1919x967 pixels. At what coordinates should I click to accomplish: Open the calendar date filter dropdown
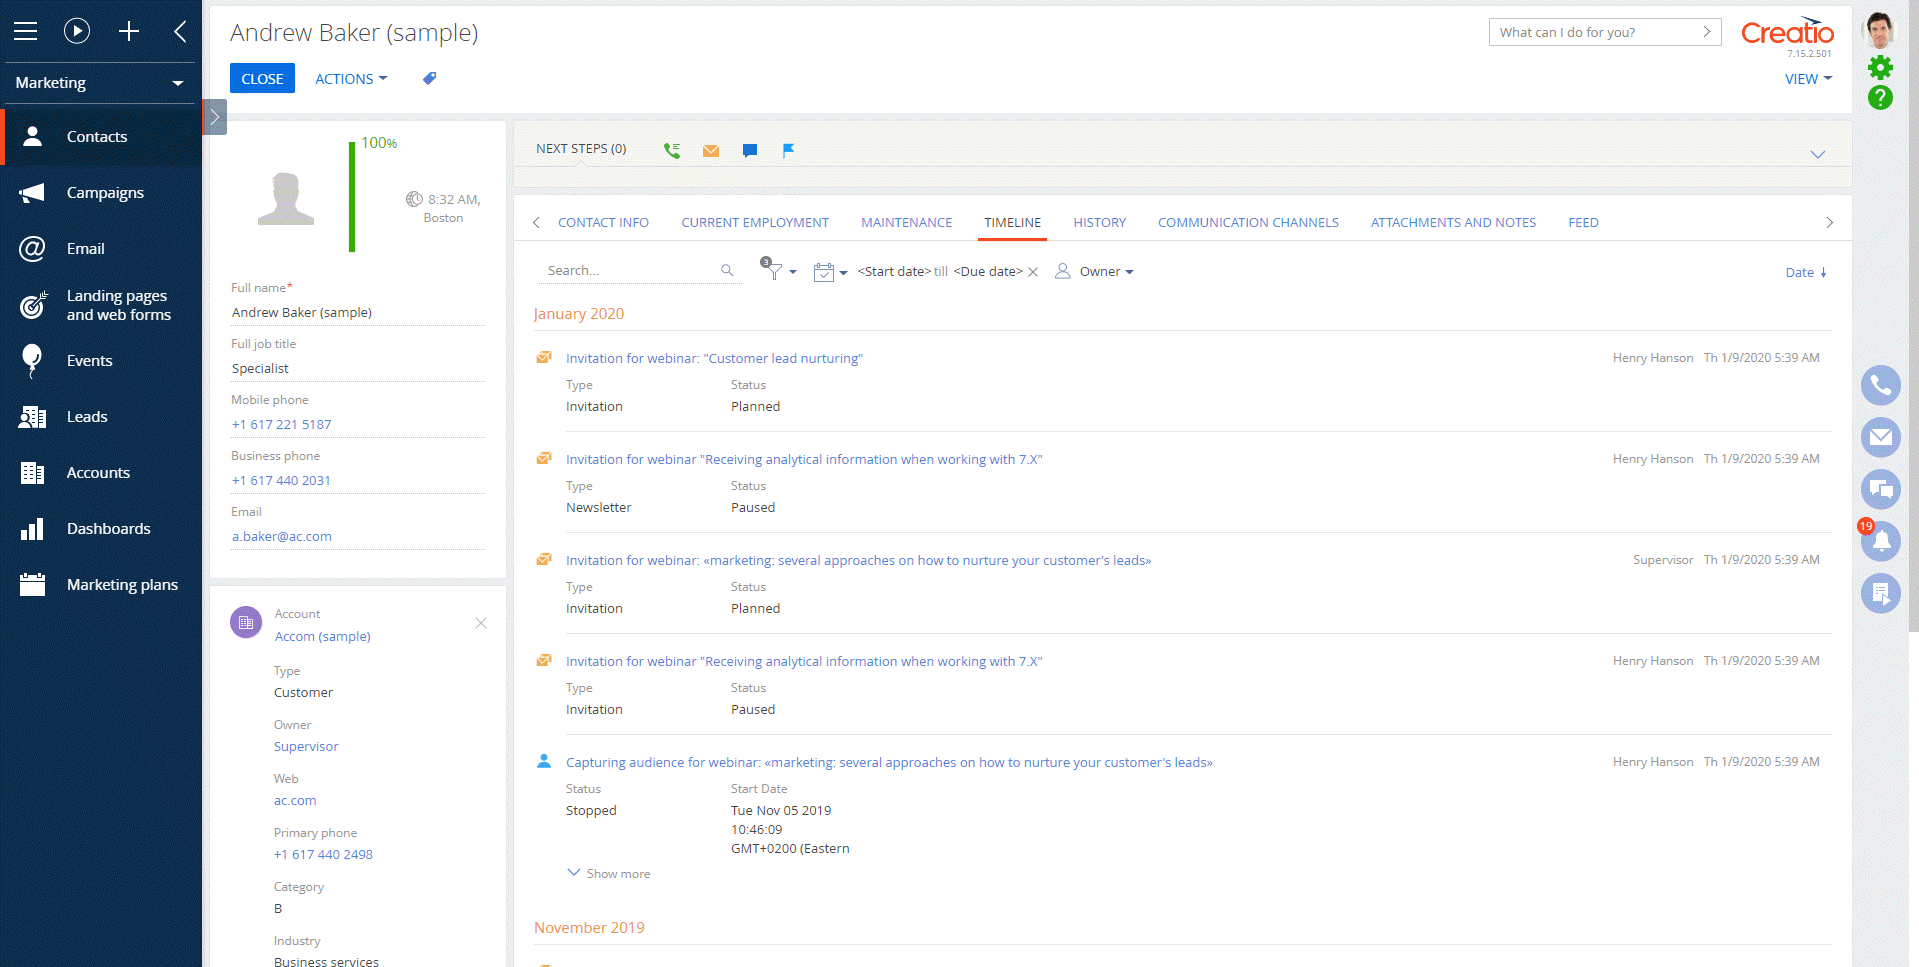(x=830, y=272)
